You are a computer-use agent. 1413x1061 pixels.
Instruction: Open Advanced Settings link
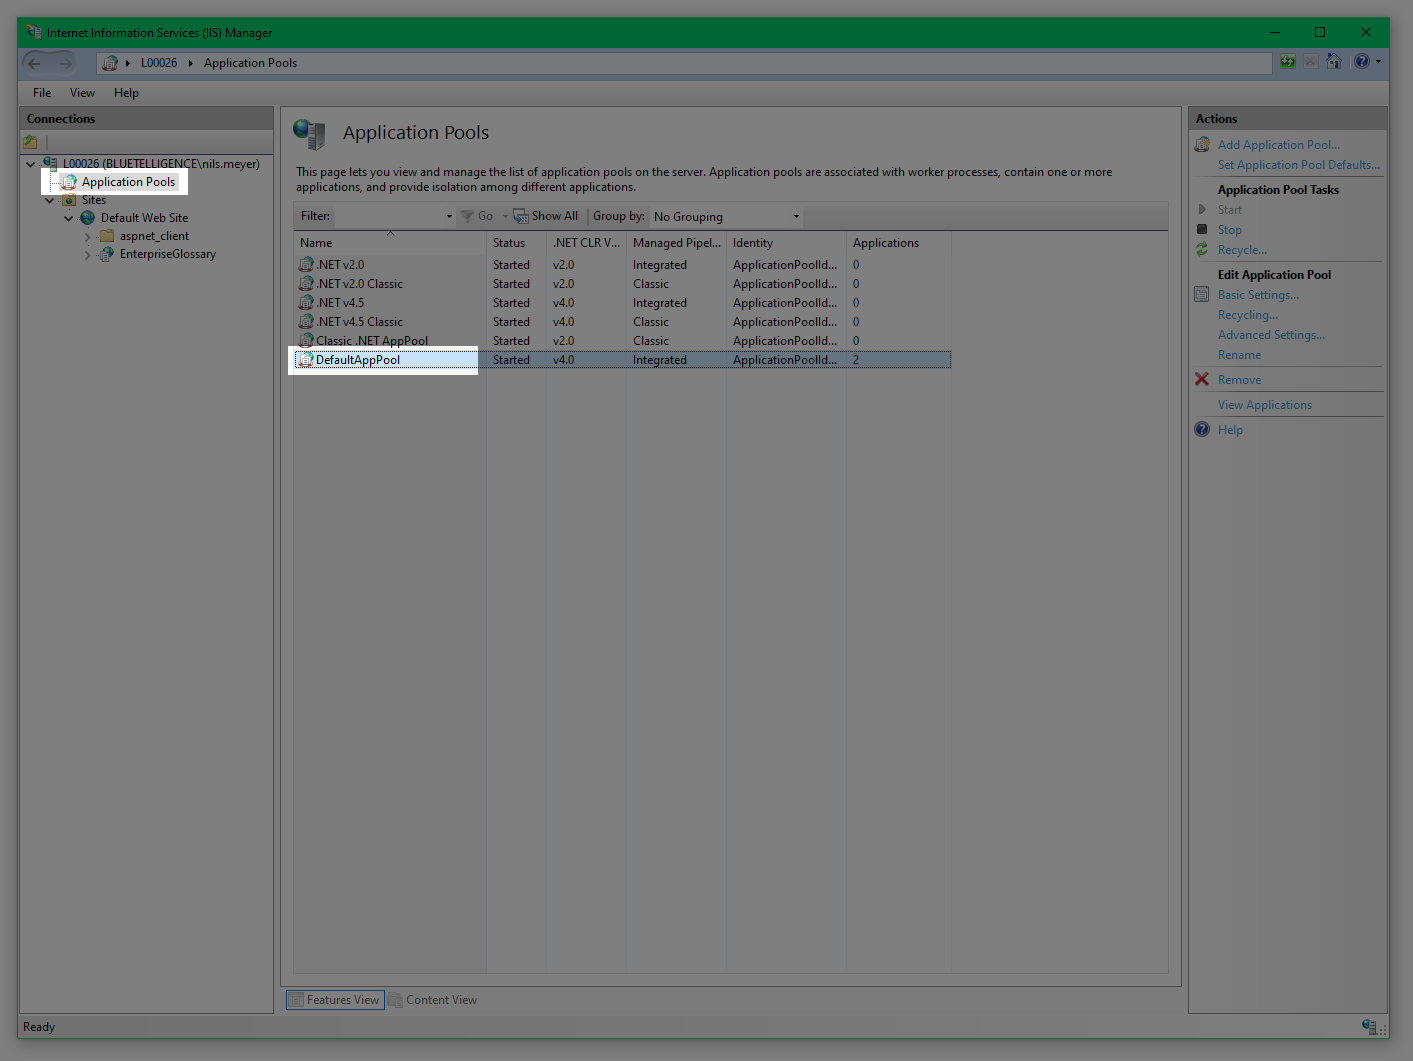[x=1271, y=335]
